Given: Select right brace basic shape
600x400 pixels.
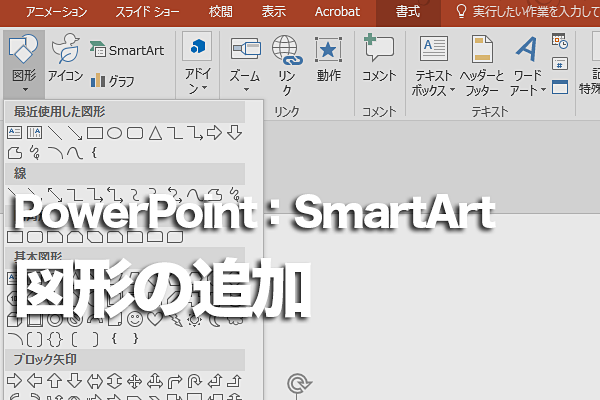Looking at the screenshot, I should click(135, 339).
